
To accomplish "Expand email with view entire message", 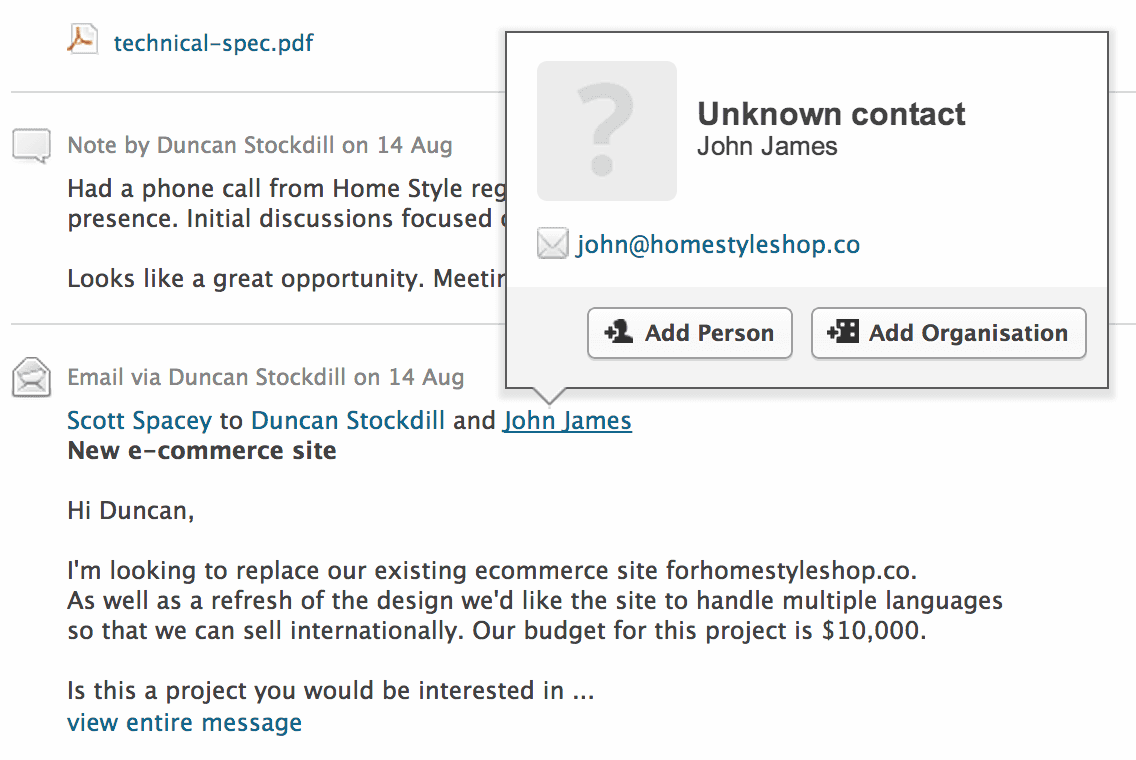I will point(184,723).
